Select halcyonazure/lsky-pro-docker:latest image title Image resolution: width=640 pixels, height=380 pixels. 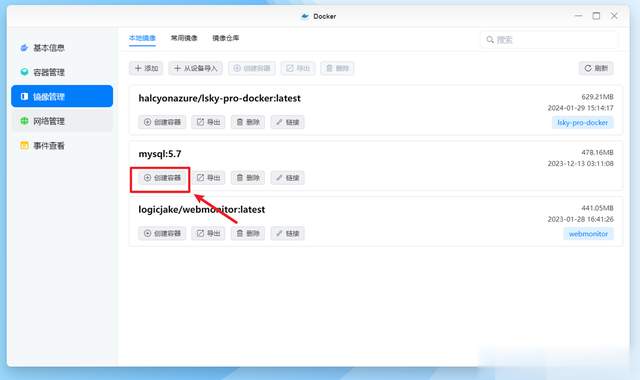220,98
